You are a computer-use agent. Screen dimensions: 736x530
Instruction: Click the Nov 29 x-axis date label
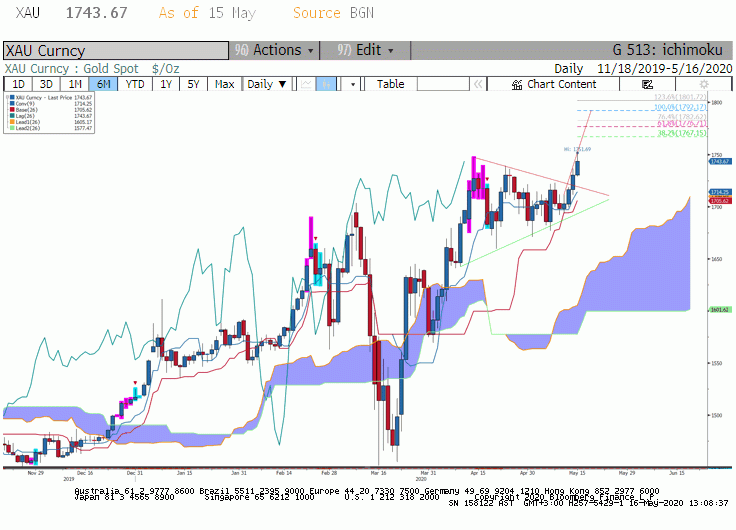pyautogui.click(x=36, y=473)
